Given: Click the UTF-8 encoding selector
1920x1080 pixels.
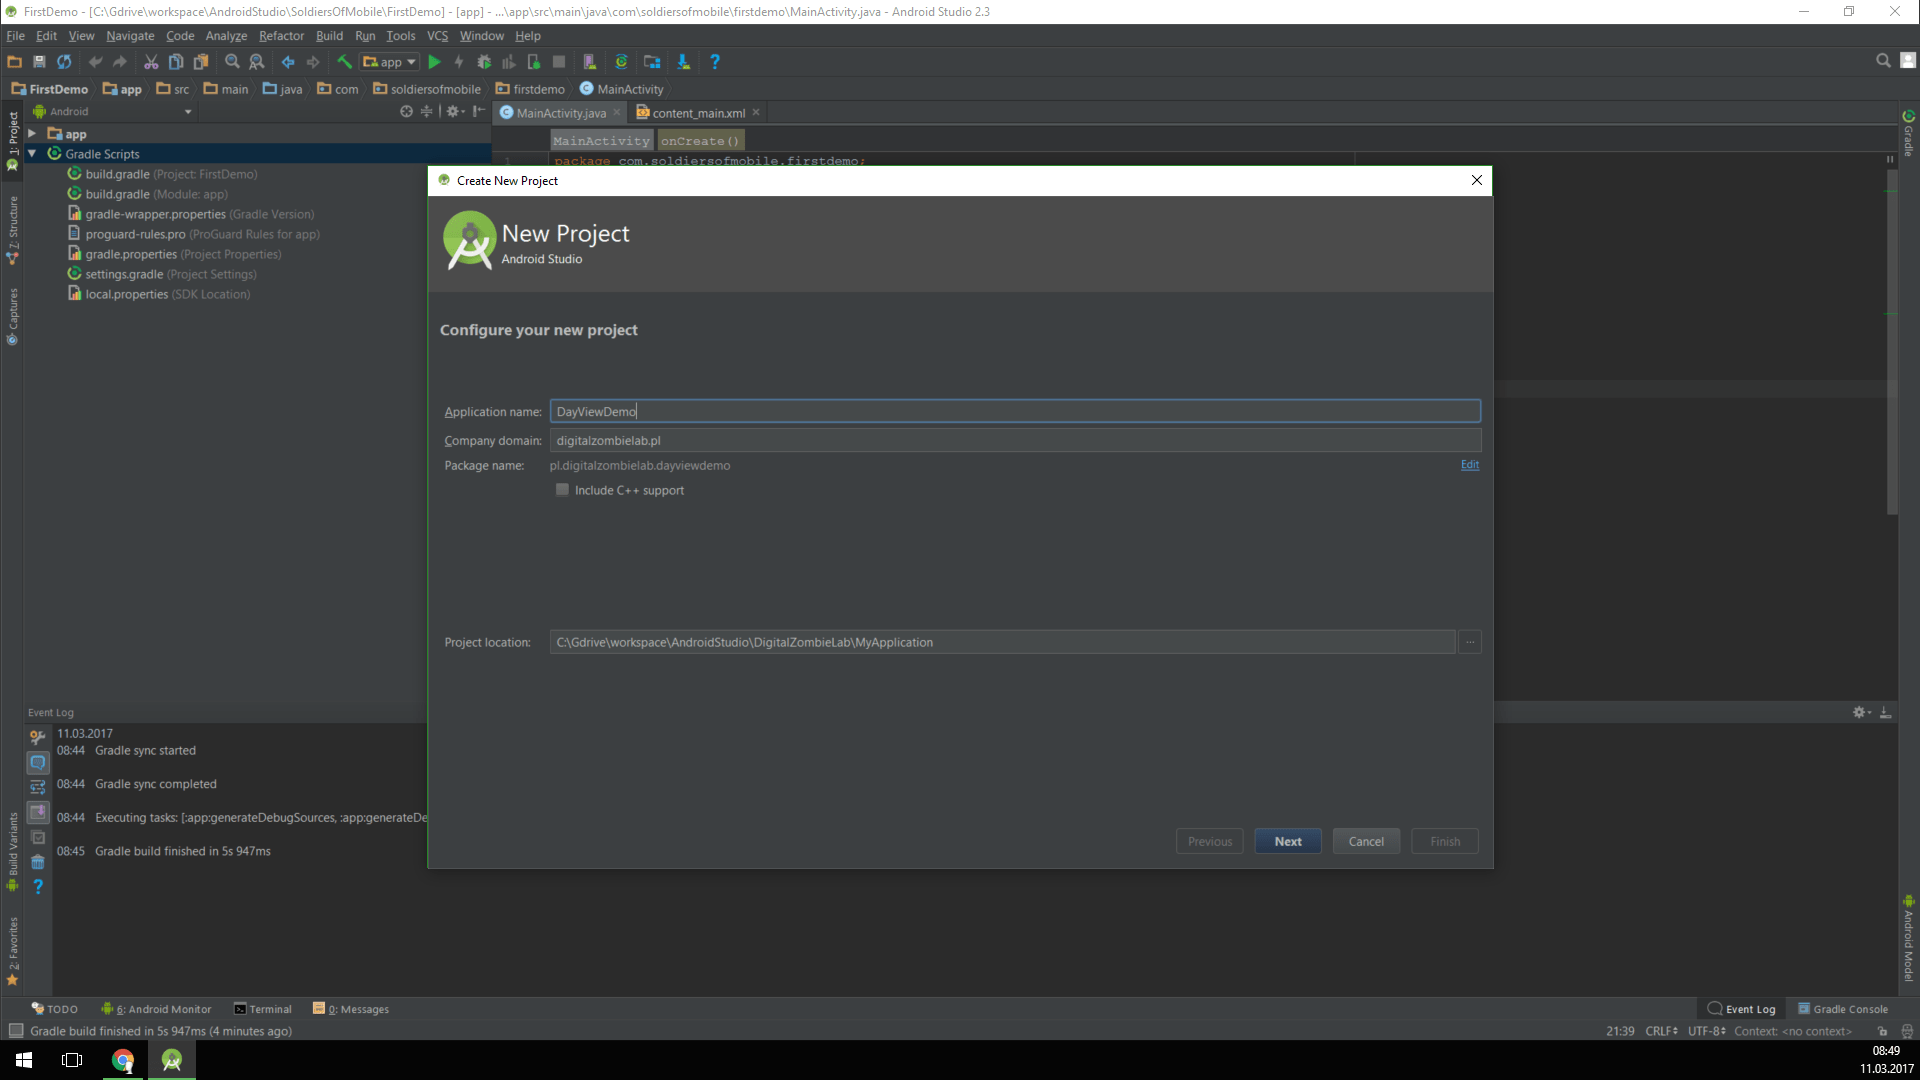Looking at the screenshot, I should tap(1707, 1031).
